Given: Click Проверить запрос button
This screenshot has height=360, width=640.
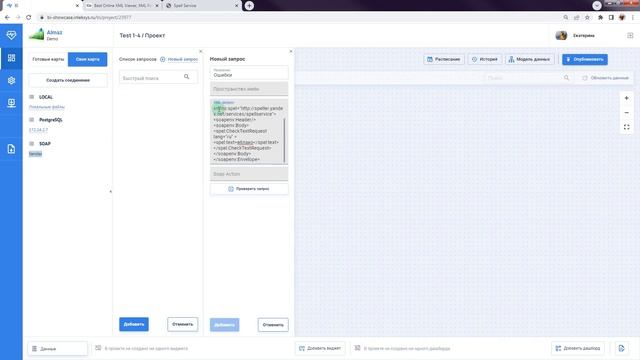Looking at the screenshot, I should coord(249,189).
